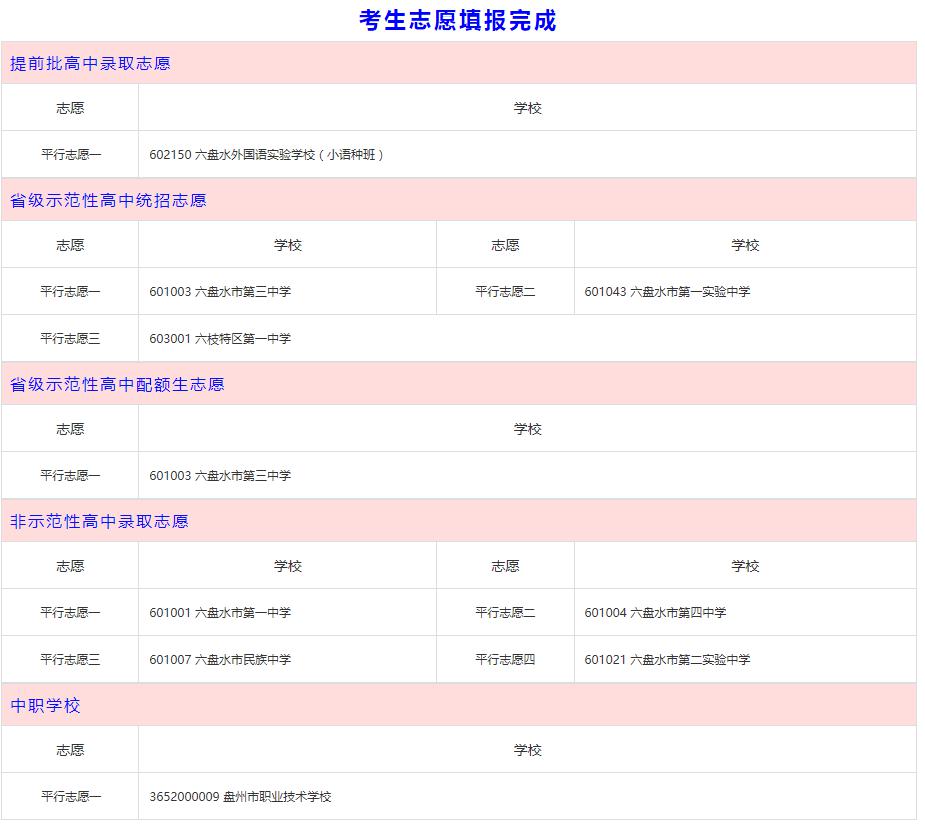Select 平行志愿三 in 统招志愿 table
The height and width of the screenshot is (825, 925).
69,338
